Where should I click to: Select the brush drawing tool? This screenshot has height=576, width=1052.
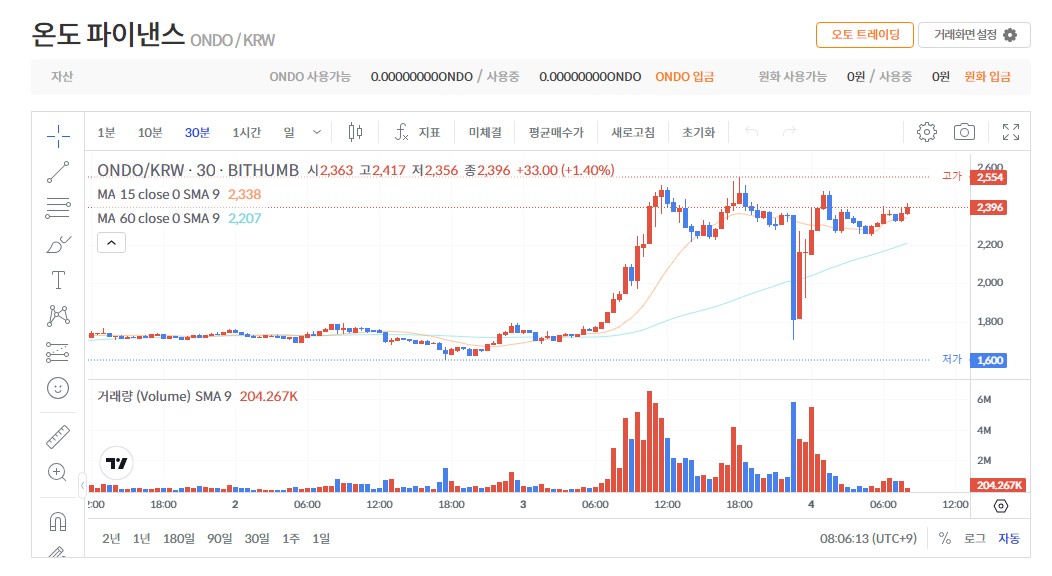tap(58, 244)
